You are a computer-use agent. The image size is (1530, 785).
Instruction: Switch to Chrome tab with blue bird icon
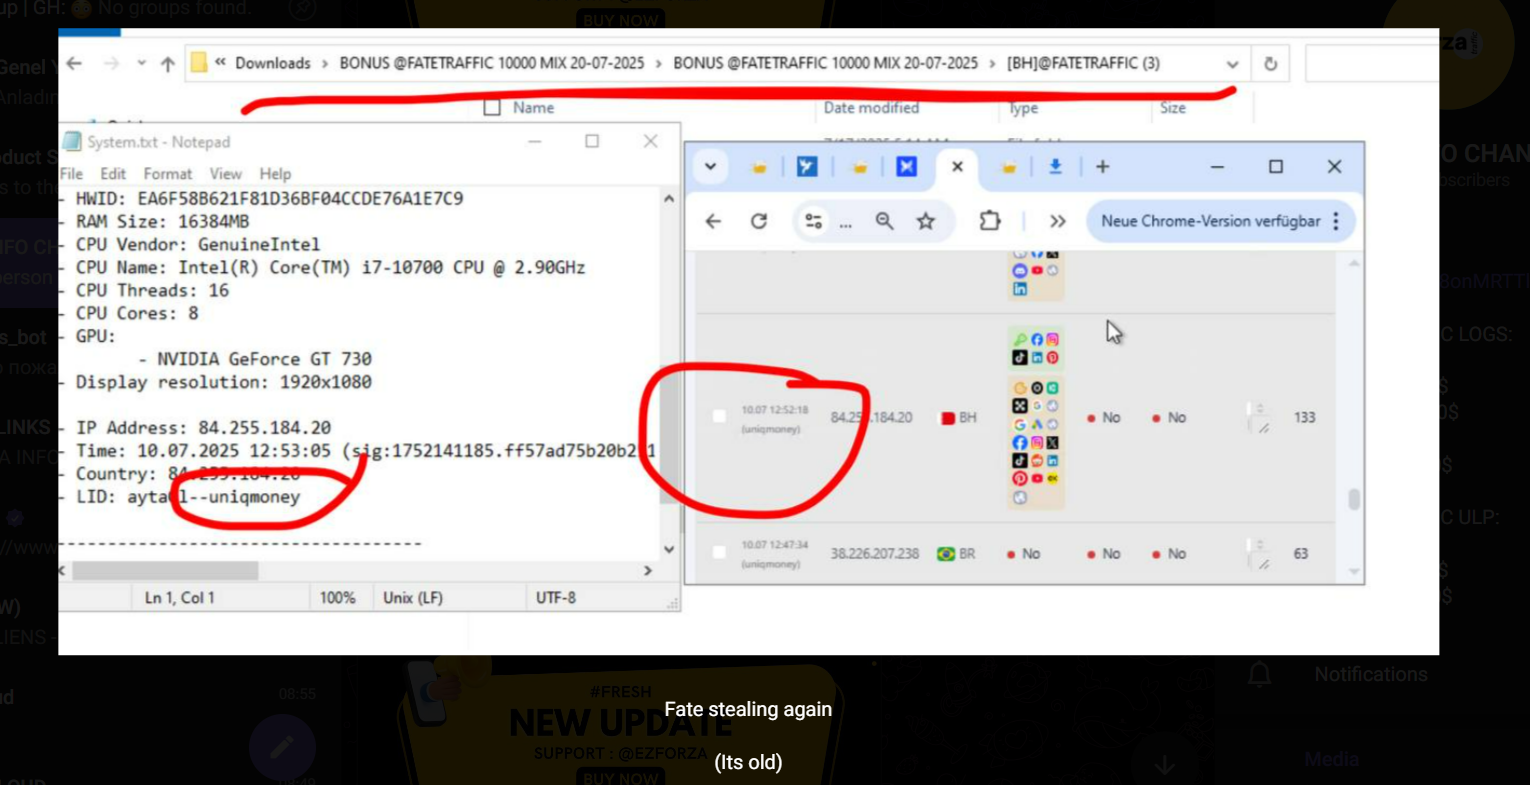(x=807, y=167)
